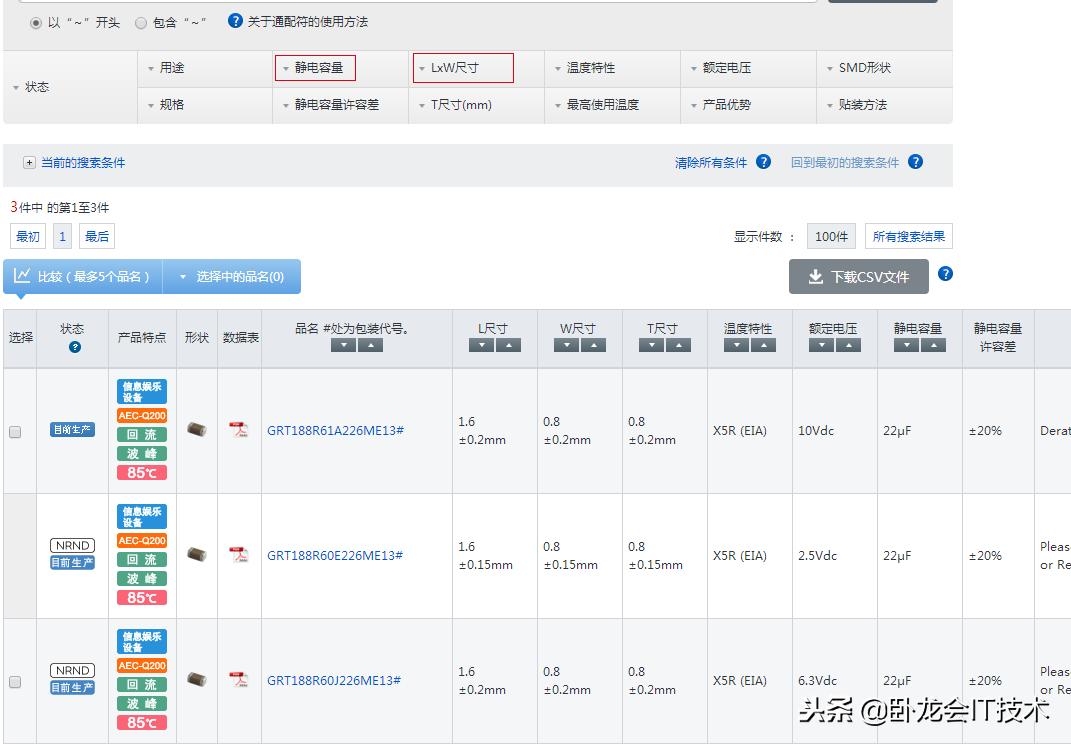Click help icon beside 下载CSV文件 button
The image size is (1071, 745).
tap(945, 274)
